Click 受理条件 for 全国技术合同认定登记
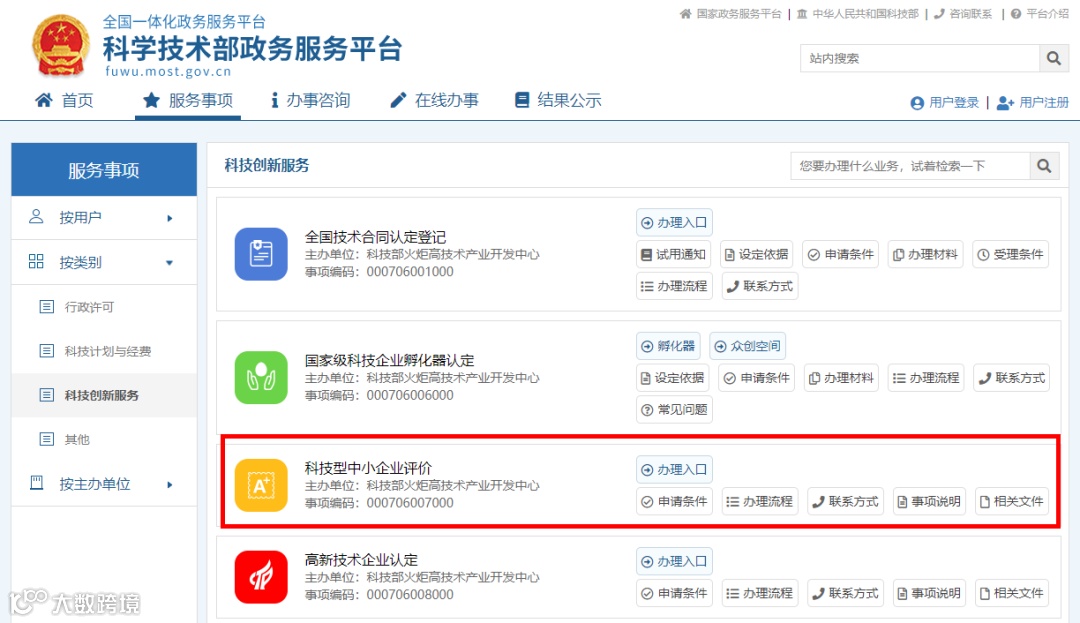Viewport: 1080px width, 623px height. tap(1010, 255)
